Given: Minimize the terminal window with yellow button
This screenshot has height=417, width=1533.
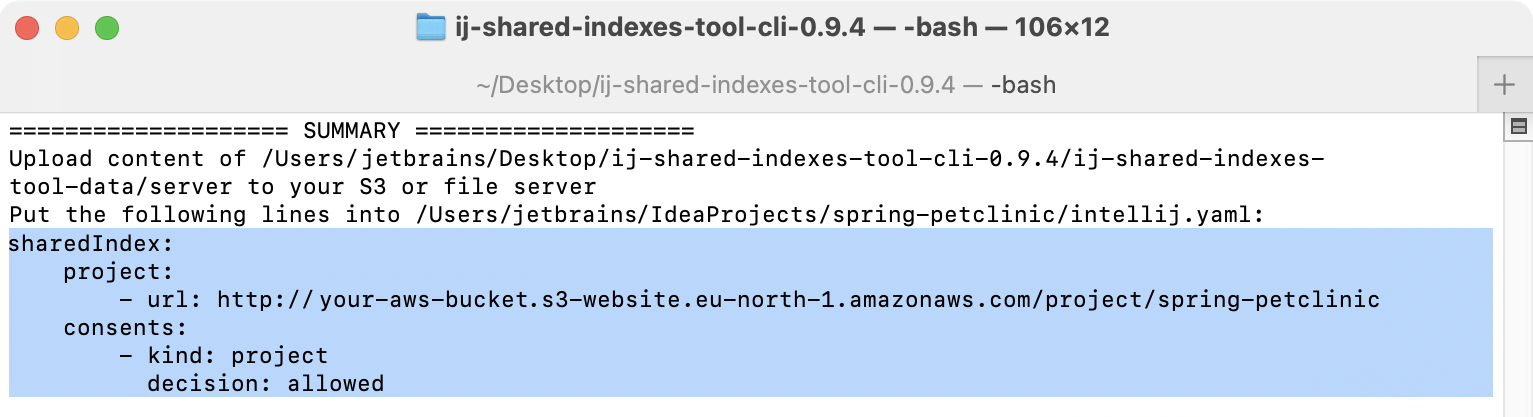Looking at the screenshot, I should pyautogui.click(x=67, y=28).
